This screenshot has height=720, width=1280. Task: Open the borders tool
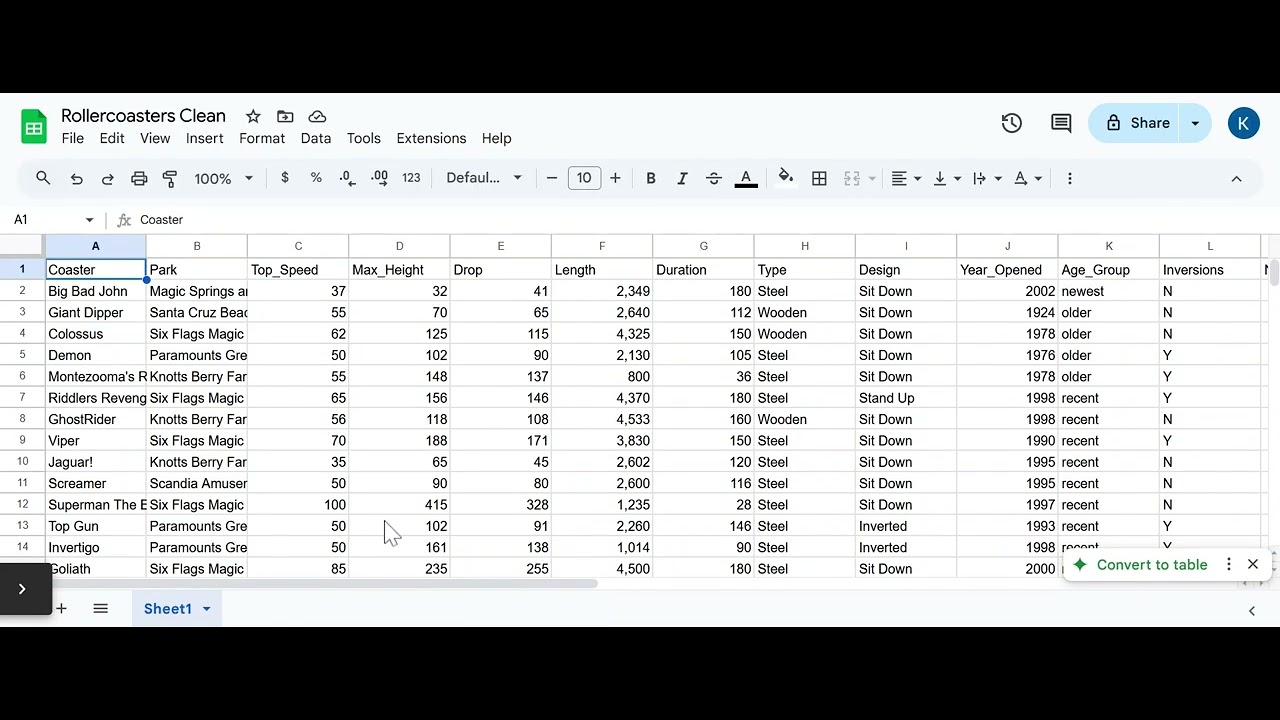click(819, 178)
